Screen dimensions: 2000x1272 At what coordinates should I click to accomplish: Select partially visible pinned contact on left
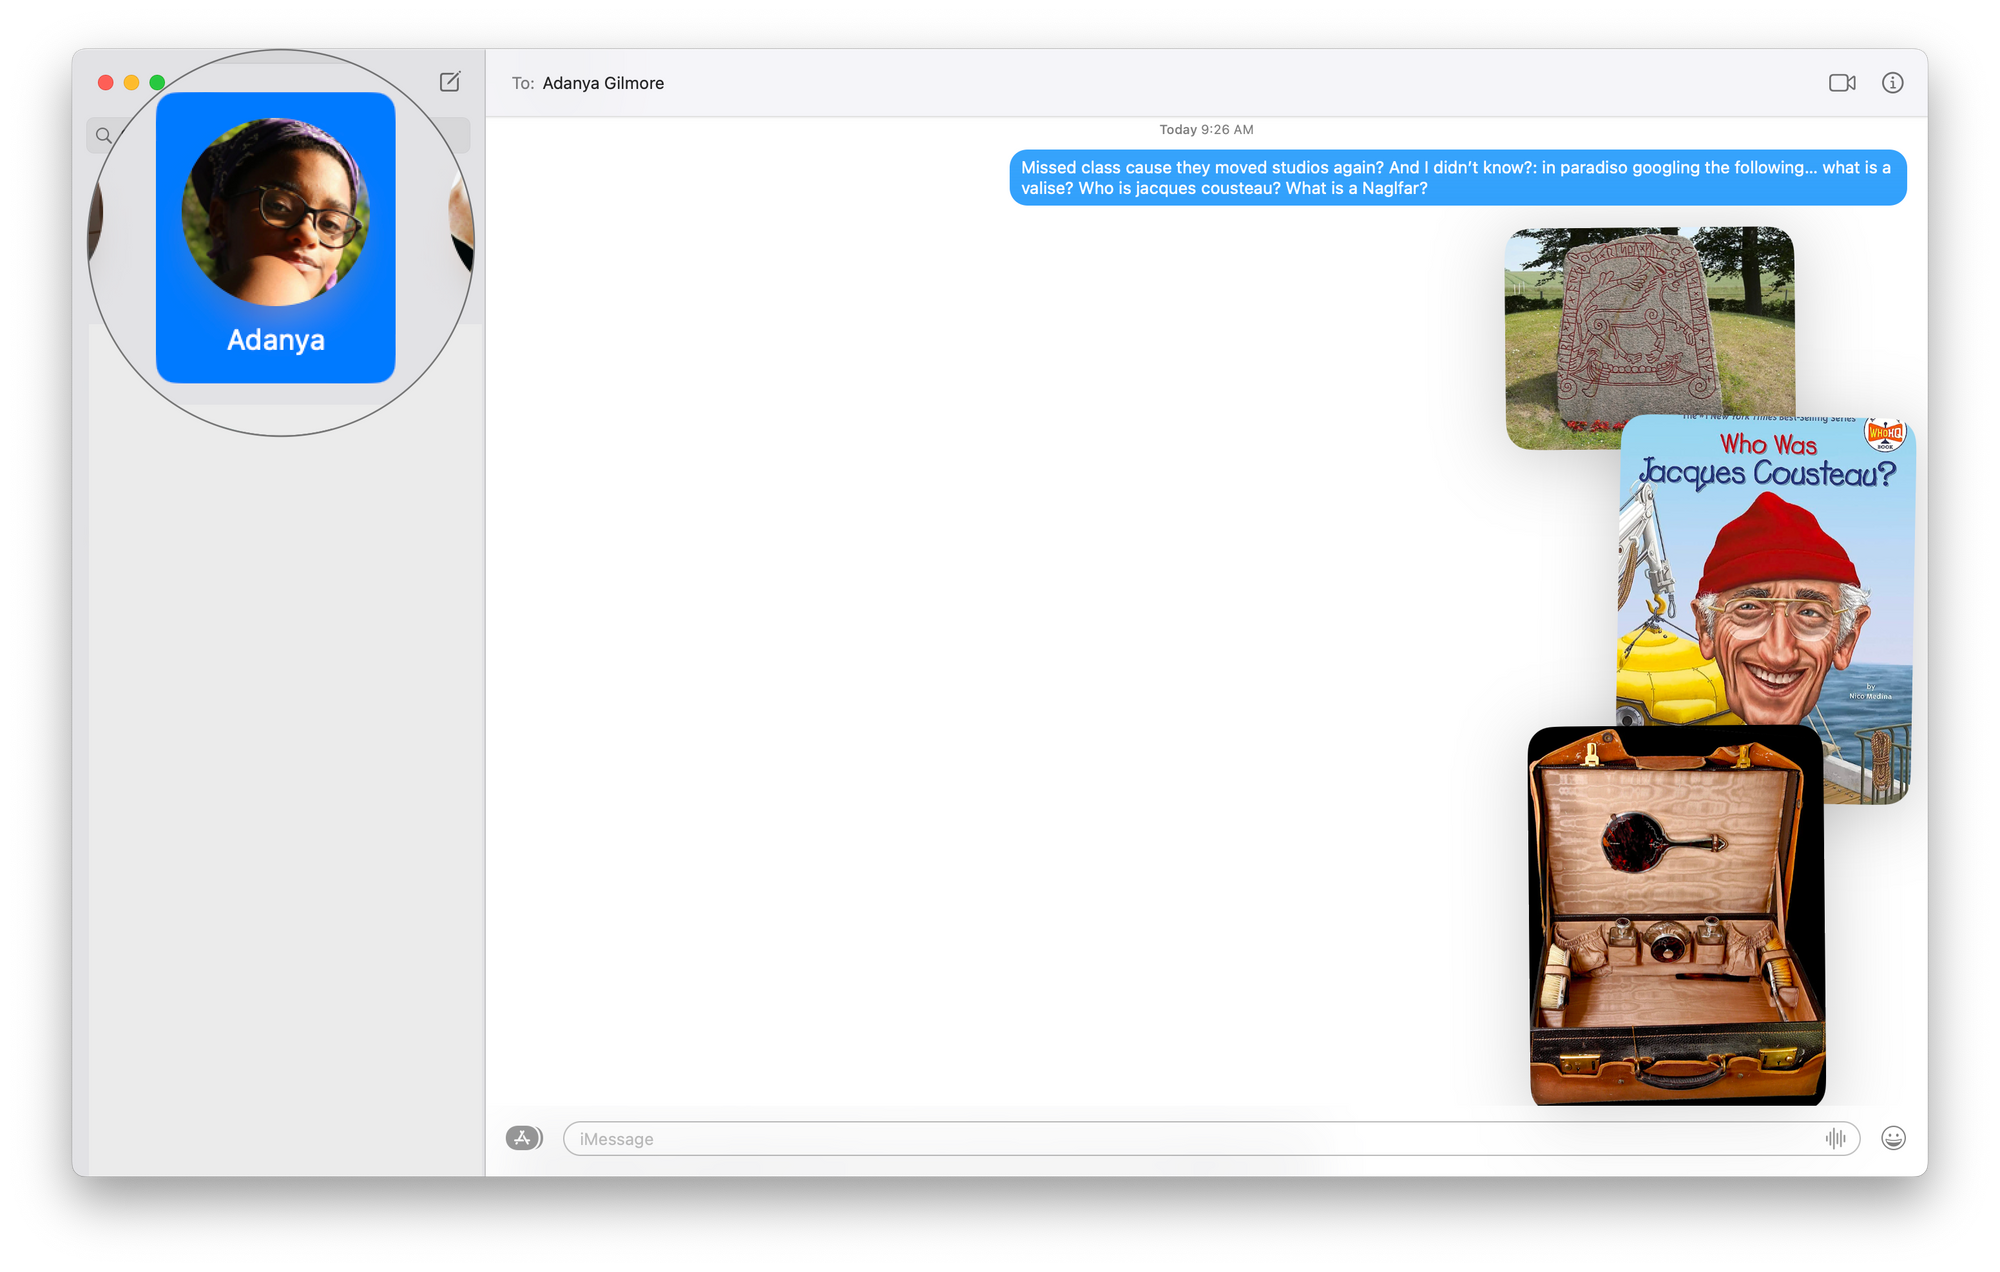tap(96, 222)
